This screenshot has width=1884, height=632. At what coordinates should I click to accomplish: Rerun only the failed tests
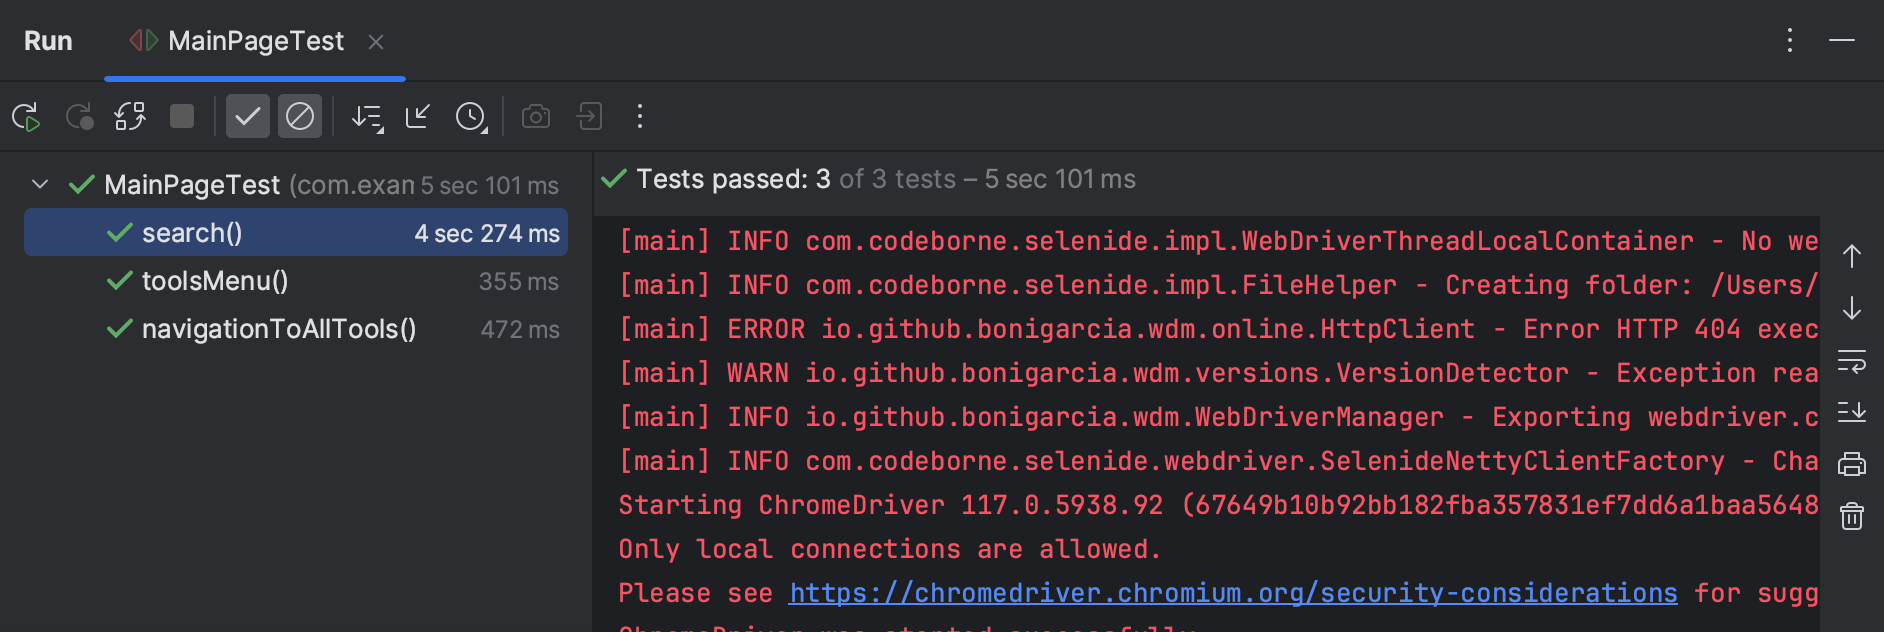tap(80, 116)
